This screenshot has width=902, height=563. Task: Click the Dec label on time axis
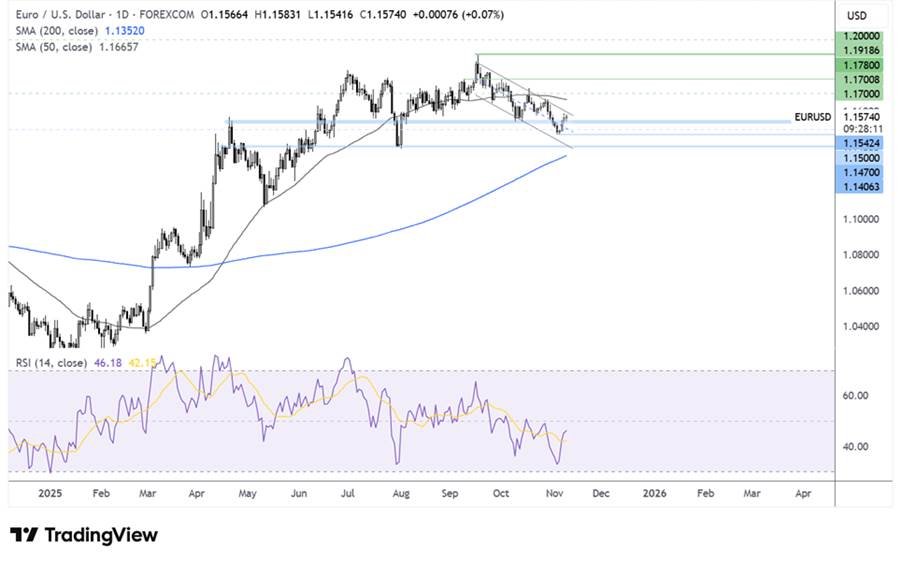(600, 494)
